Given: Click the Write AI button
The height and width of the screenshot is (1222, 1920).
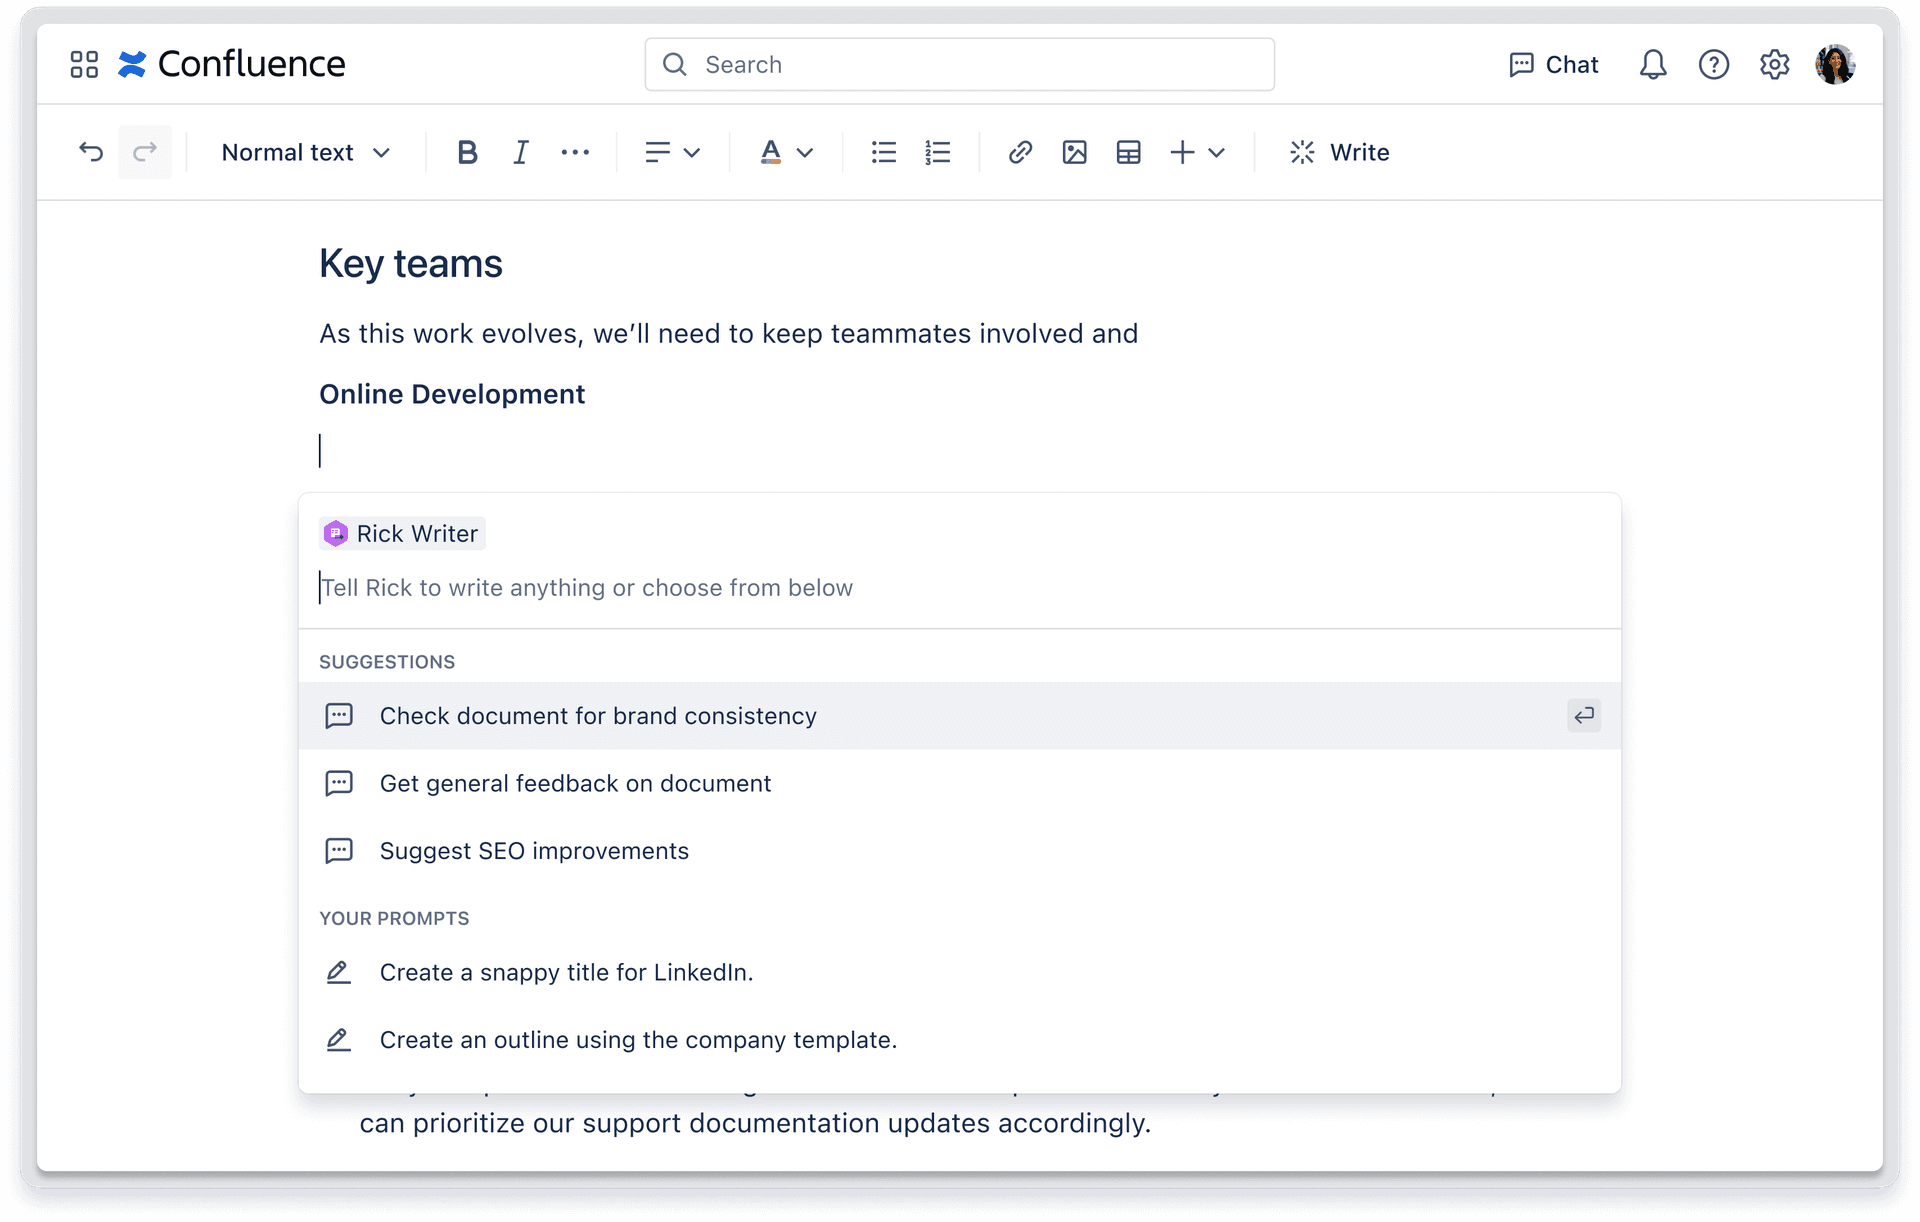Looking at the screenshot, I should click(x=1339, y=152).
